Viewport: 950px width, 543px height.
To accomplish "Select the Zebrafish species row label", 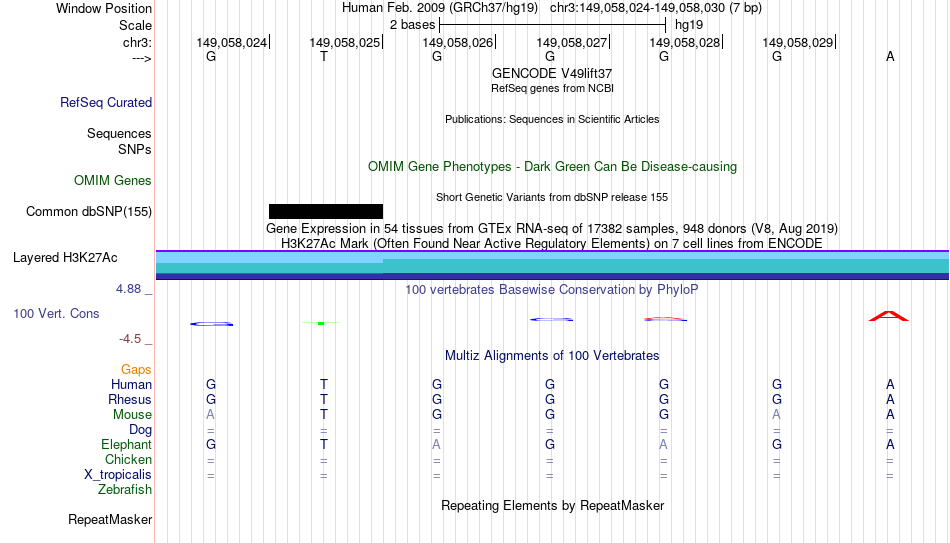I will click(125, 489).
